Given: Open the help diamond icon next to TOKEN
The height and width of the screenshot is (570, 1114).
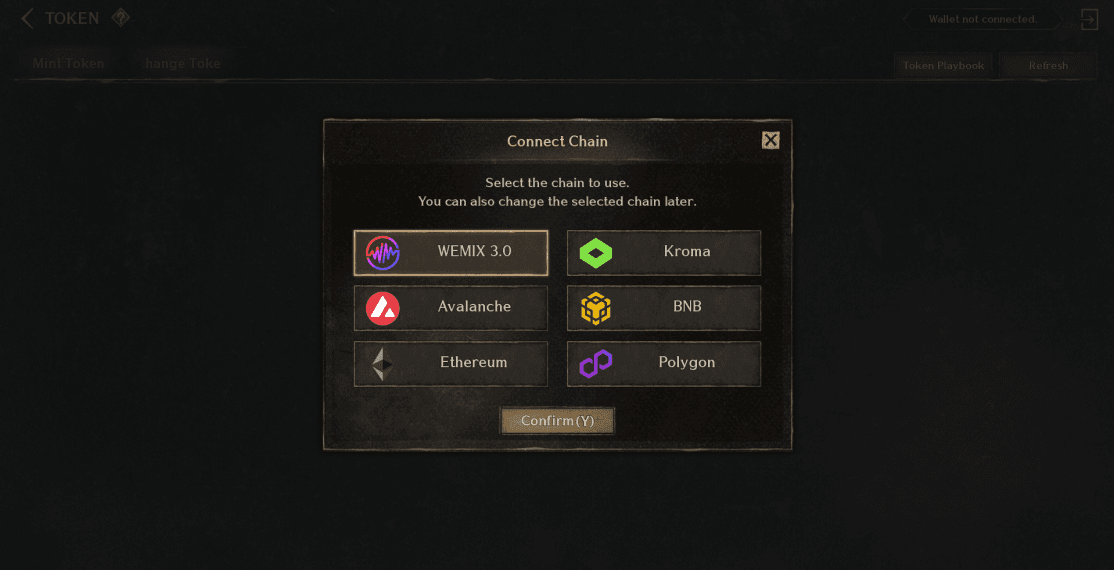Looking at the screenshot, I should tap(120, 18).
